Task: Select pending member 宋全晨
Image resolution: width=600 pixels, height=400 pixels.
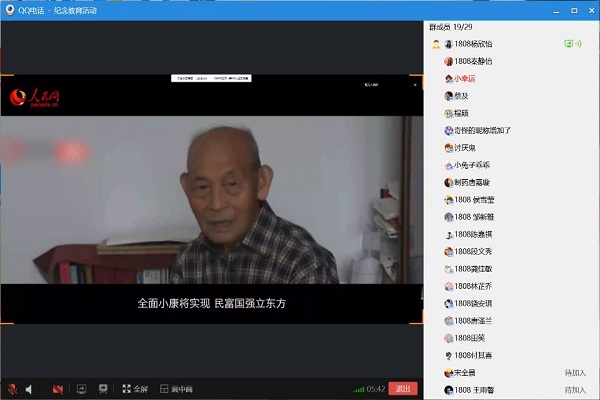Action: pyautogui.click(x=463, y=372)
